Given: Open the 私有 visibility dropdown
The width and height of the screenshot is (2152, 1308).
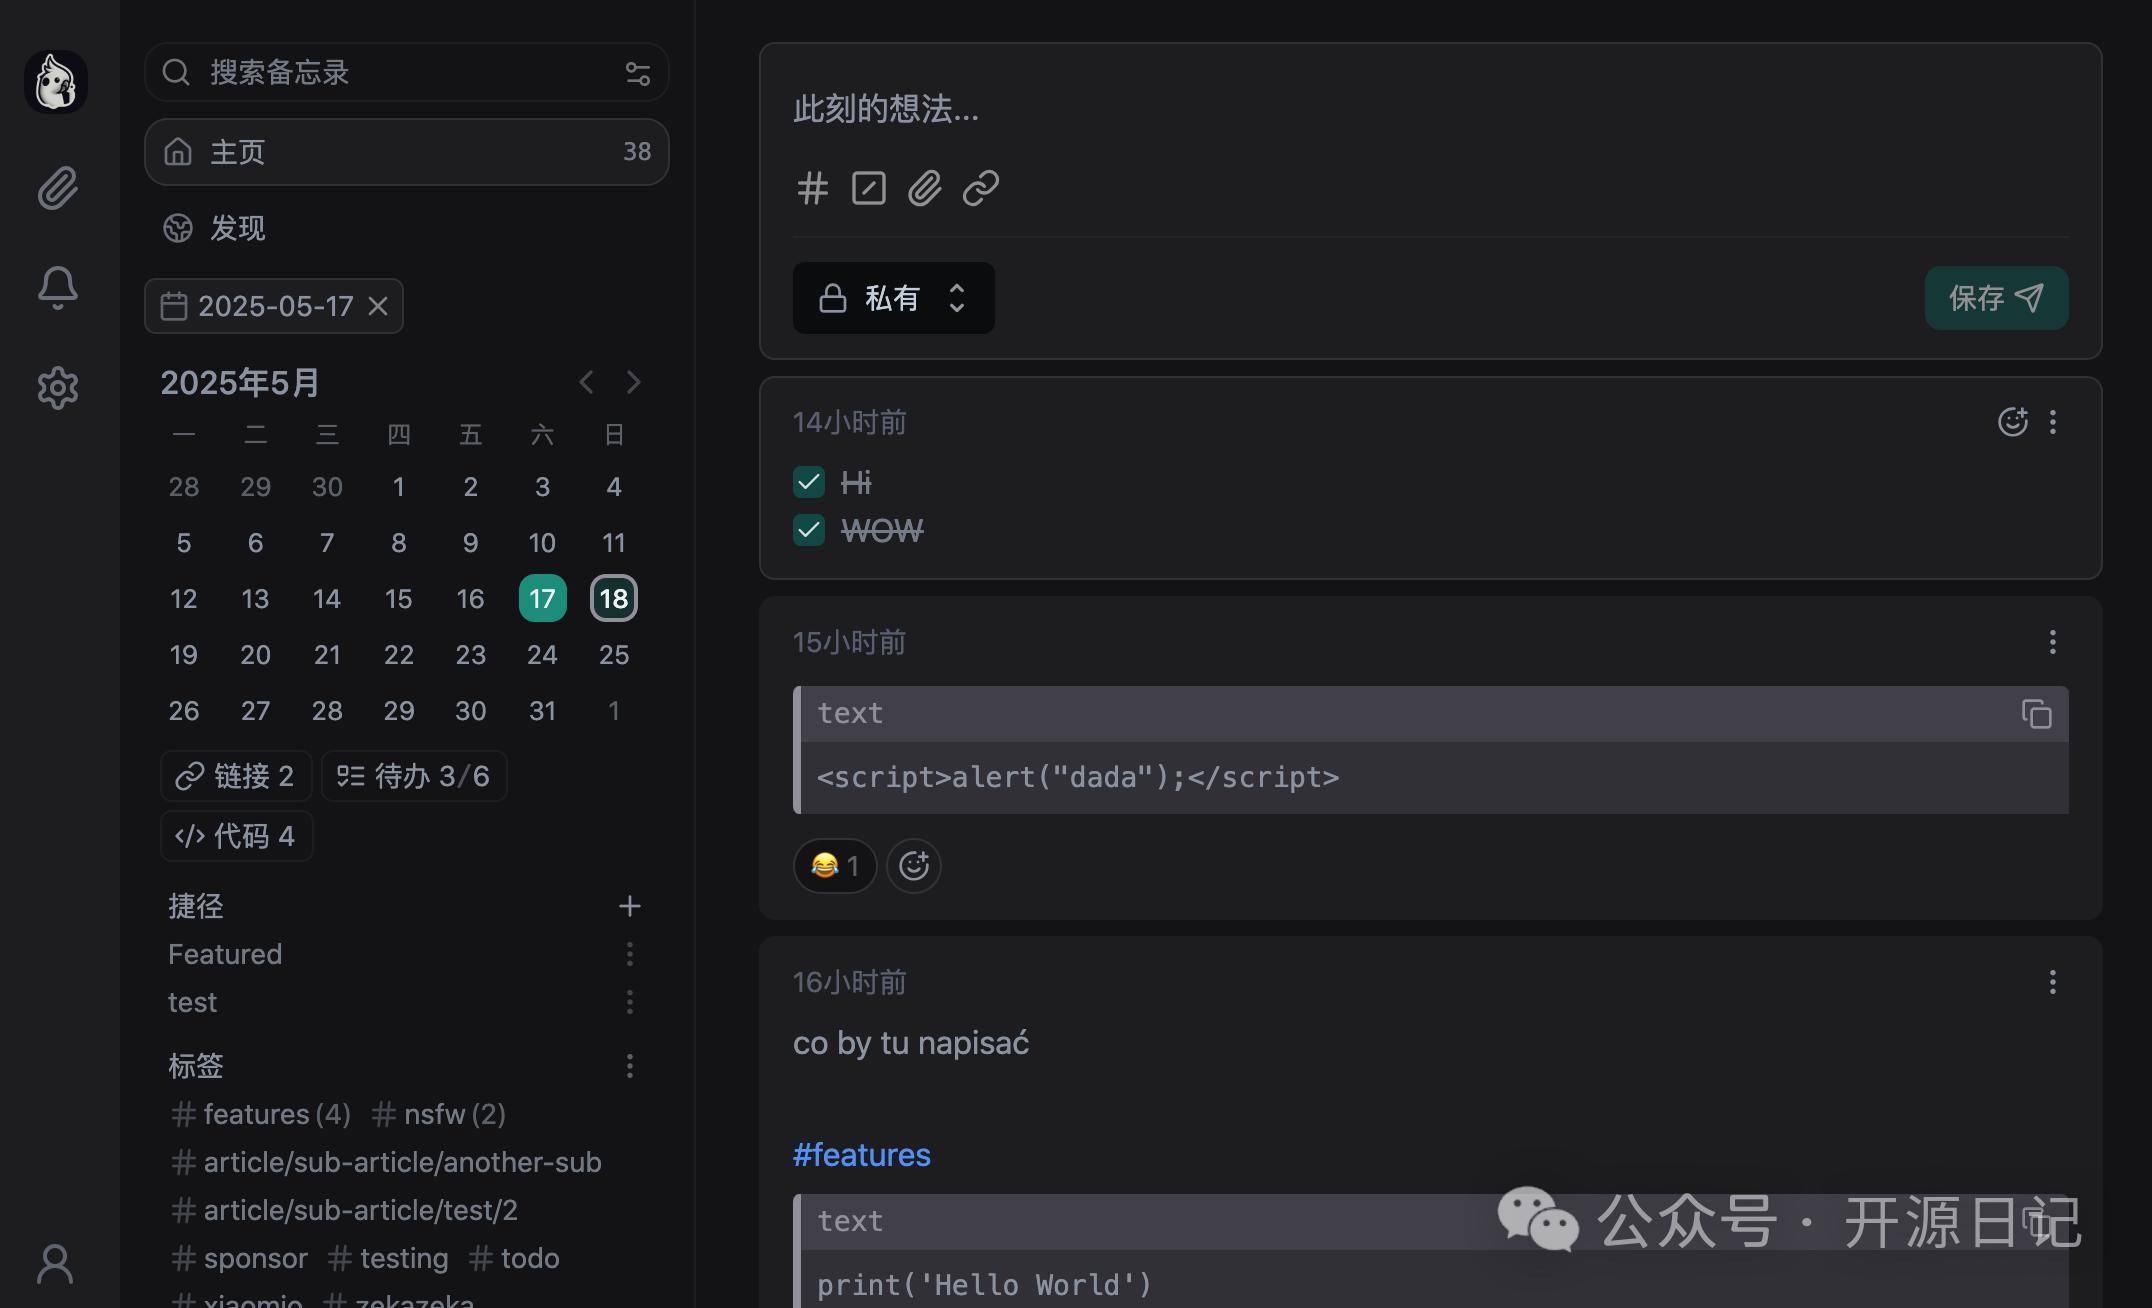Looking at the screenshot, I should pos(893,298).
